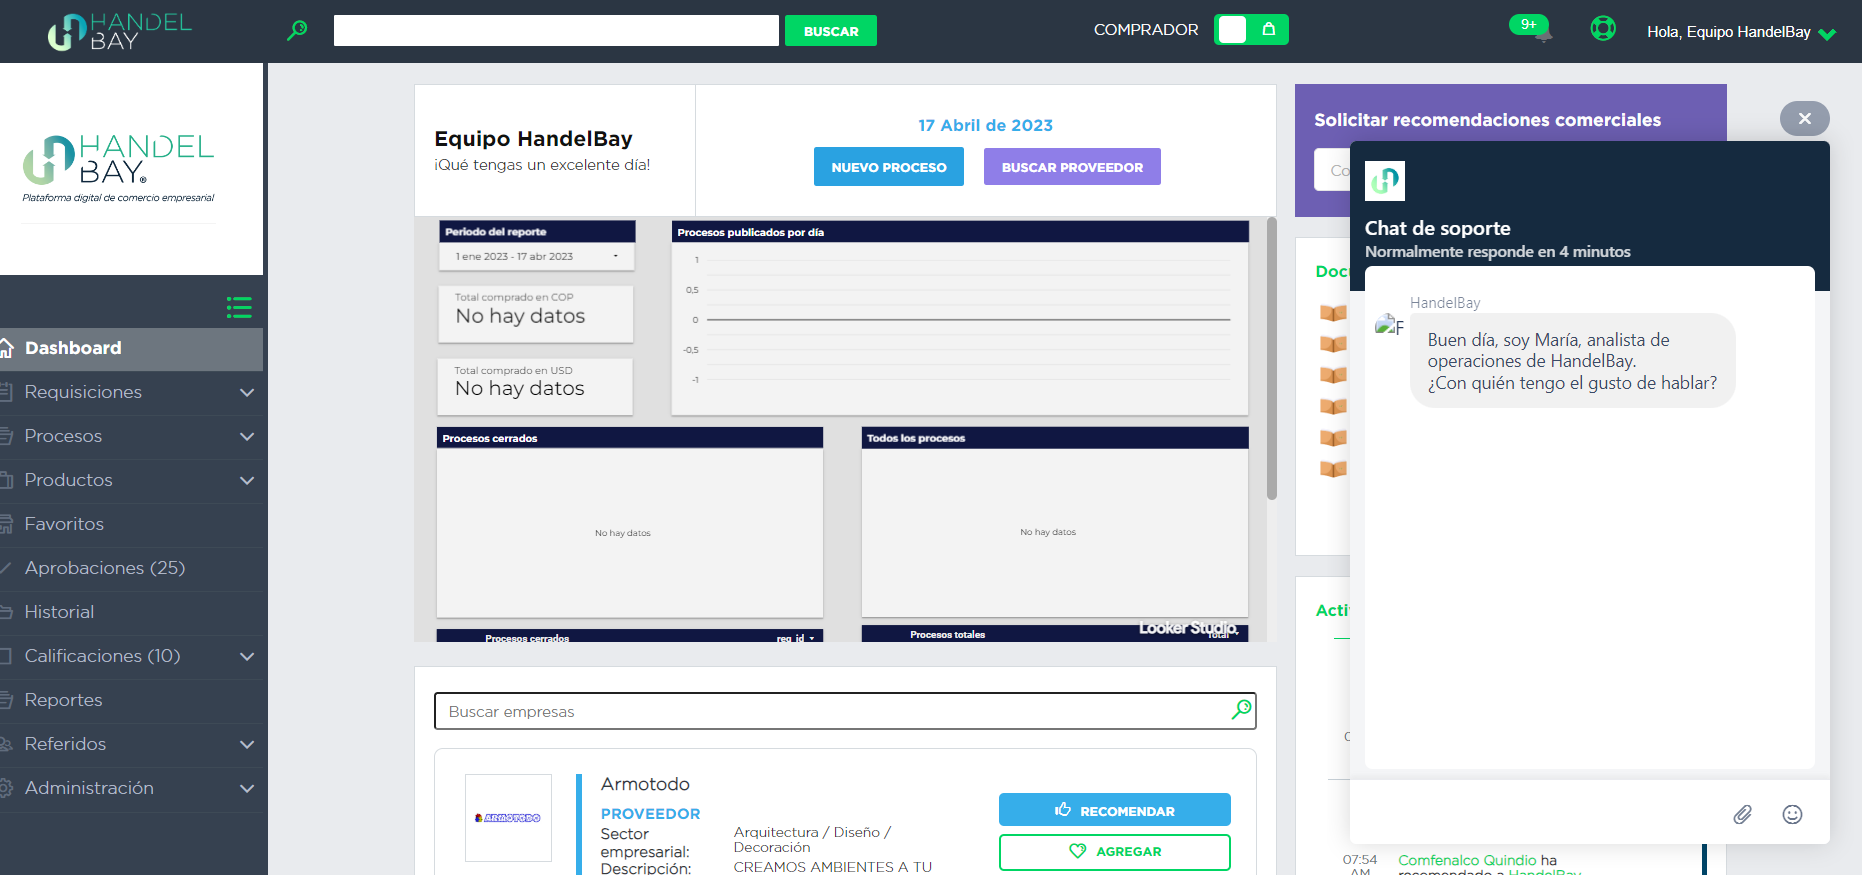
Task: Click the 'Total comprado en COP' card
Action: (x=536, y=313)
